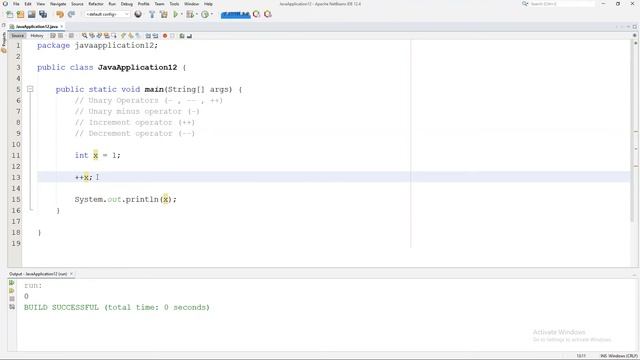
Task: Open the Source menu
Action: pos(77,4)
